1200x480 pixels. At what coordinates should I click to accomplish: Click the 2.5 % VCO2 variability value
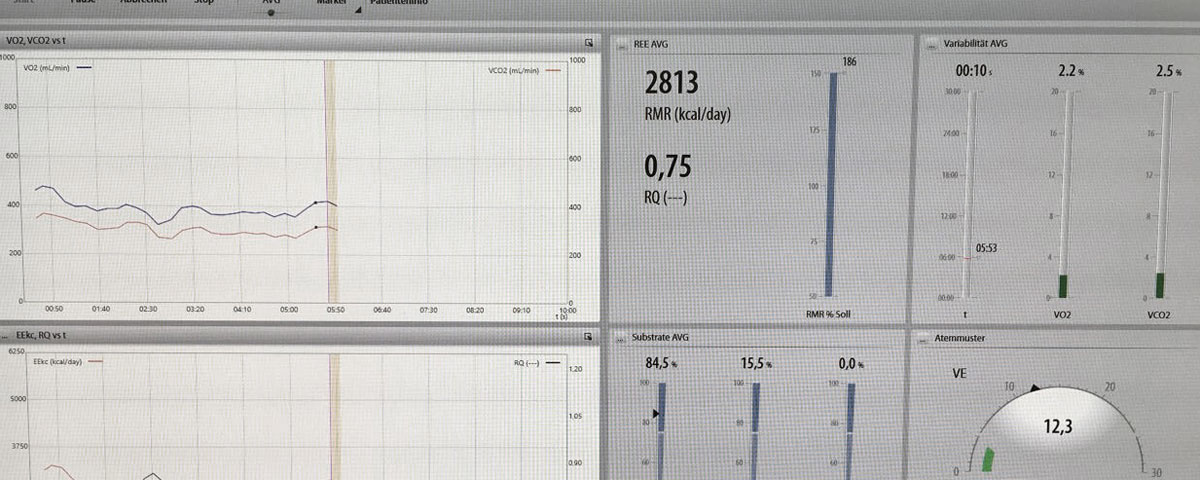1167,71
